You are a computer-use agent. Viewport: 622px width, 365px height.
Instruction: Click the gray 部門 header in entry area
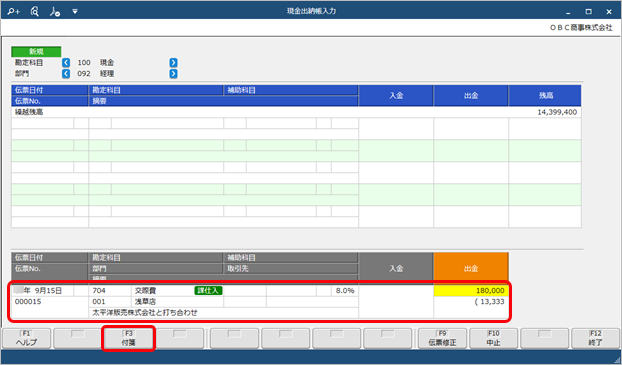[x=156, y=269]
